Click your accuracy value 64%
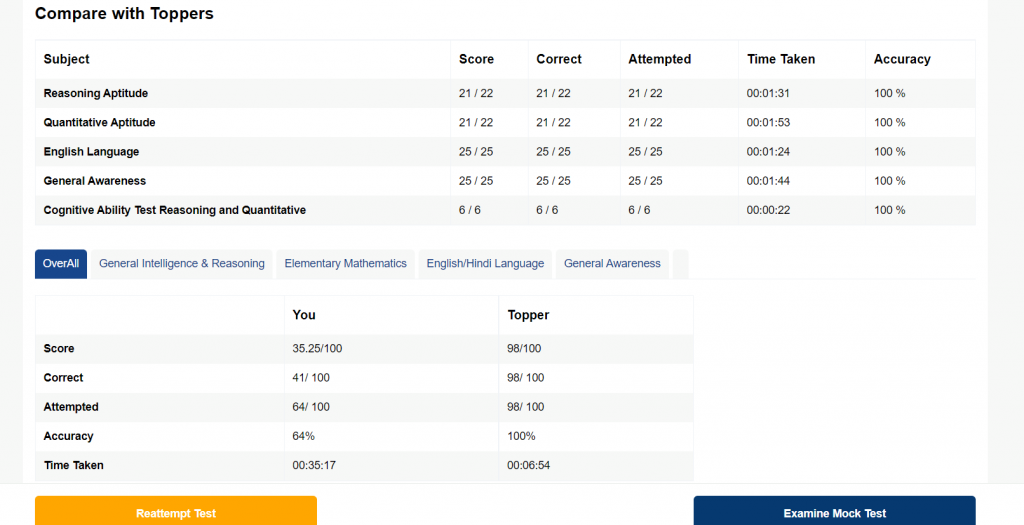The image size is (1024, 525). [x=304, y=436]
